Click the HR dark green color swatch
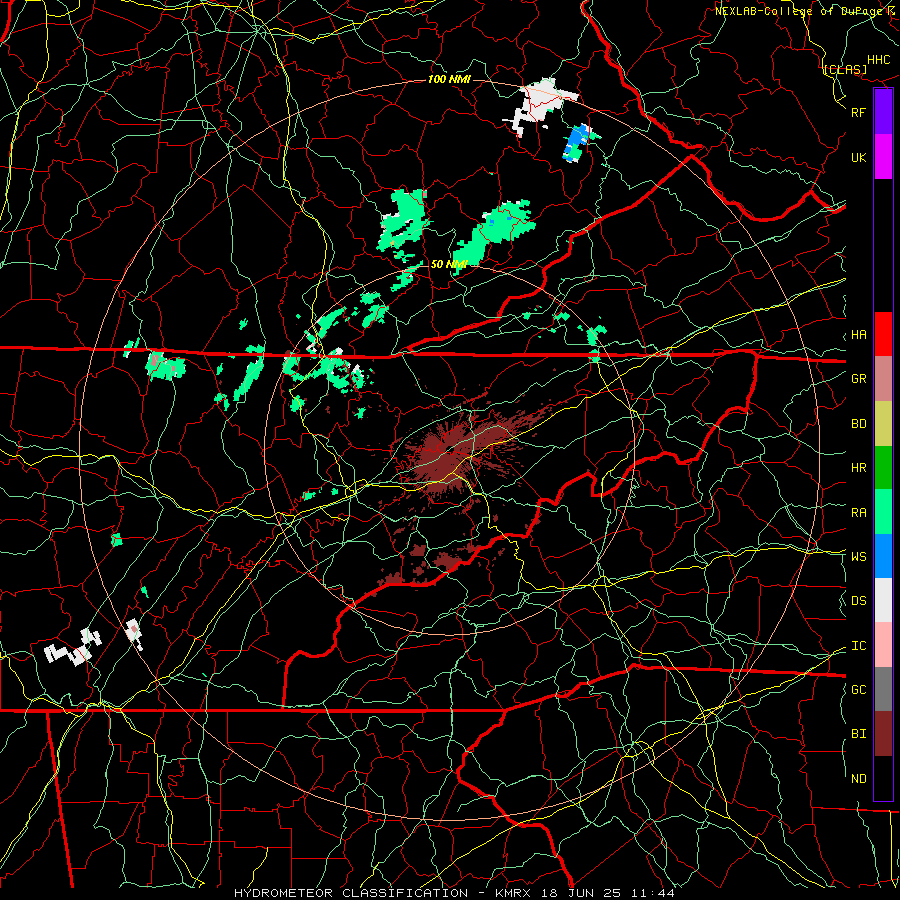The image size is (900, 900). [883, 468]
